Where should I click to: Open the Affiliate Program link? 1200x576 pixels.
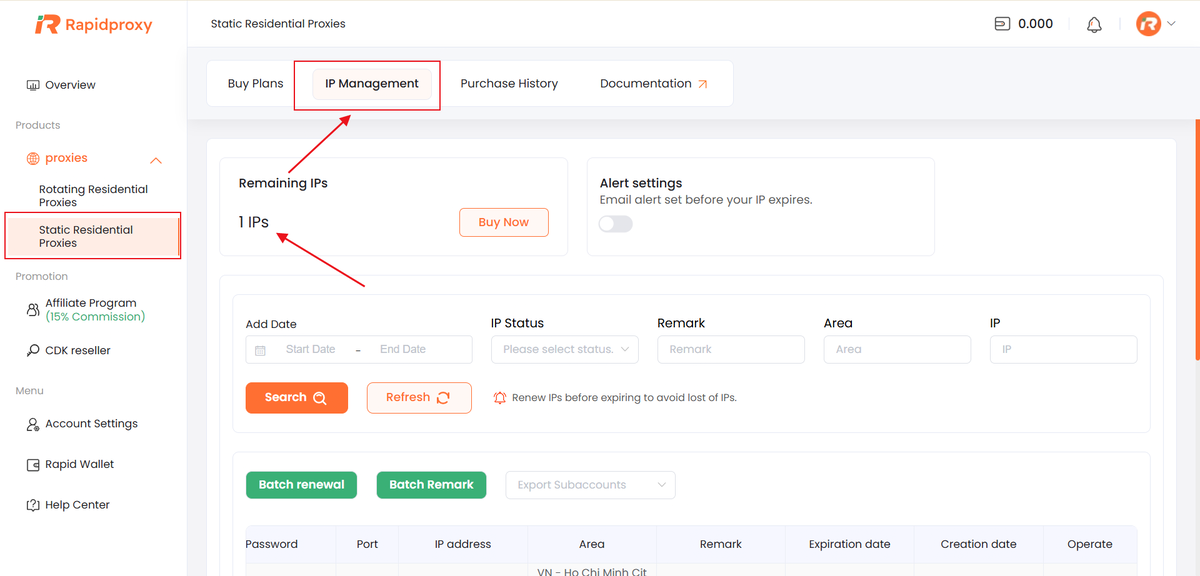[x=95, y=310]
